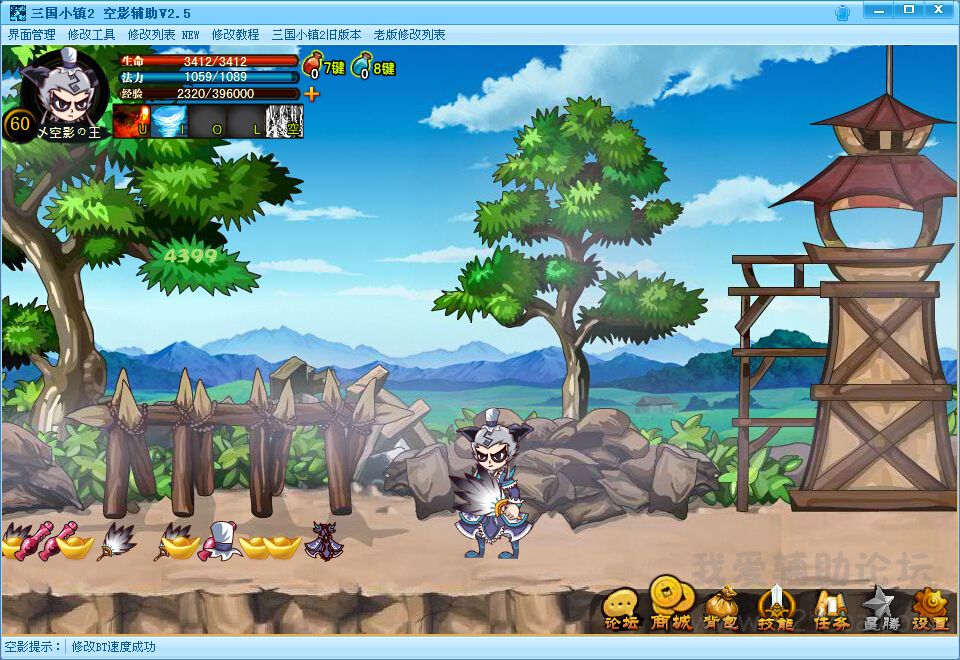Open the 星腾 star icon
960x660 pixels.
point(881,610)
